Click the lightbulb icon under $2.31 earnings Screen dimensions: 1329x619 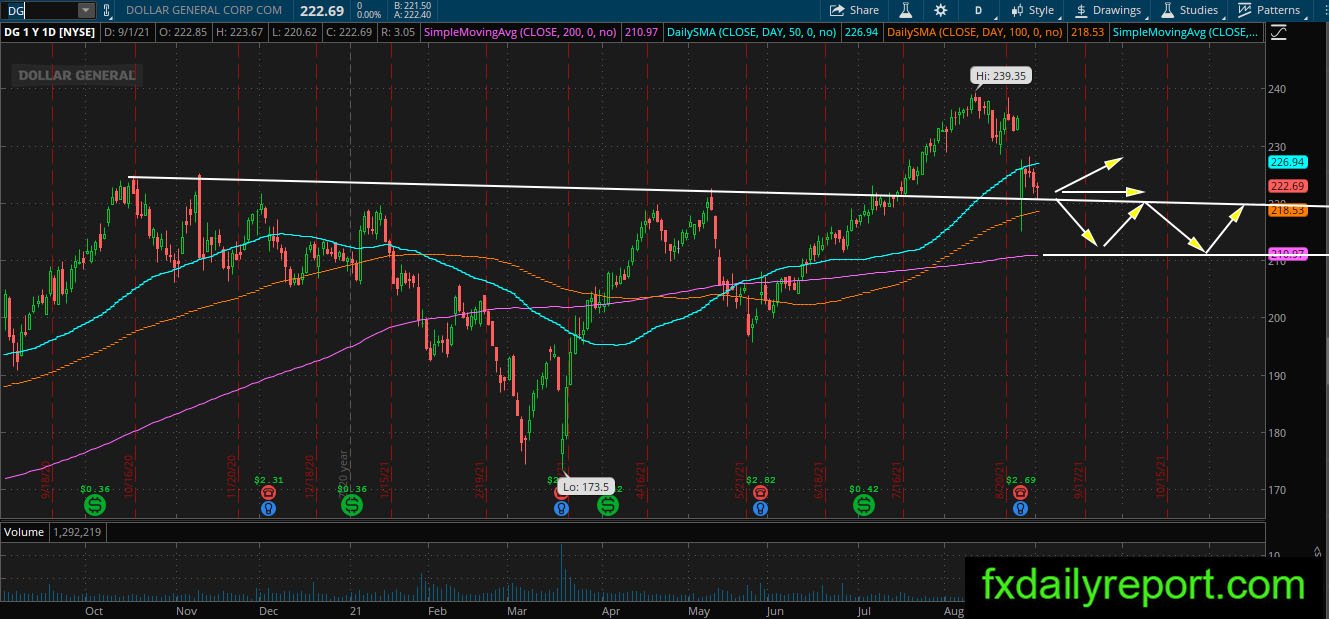pyautogui.click(x=268, y=508)
